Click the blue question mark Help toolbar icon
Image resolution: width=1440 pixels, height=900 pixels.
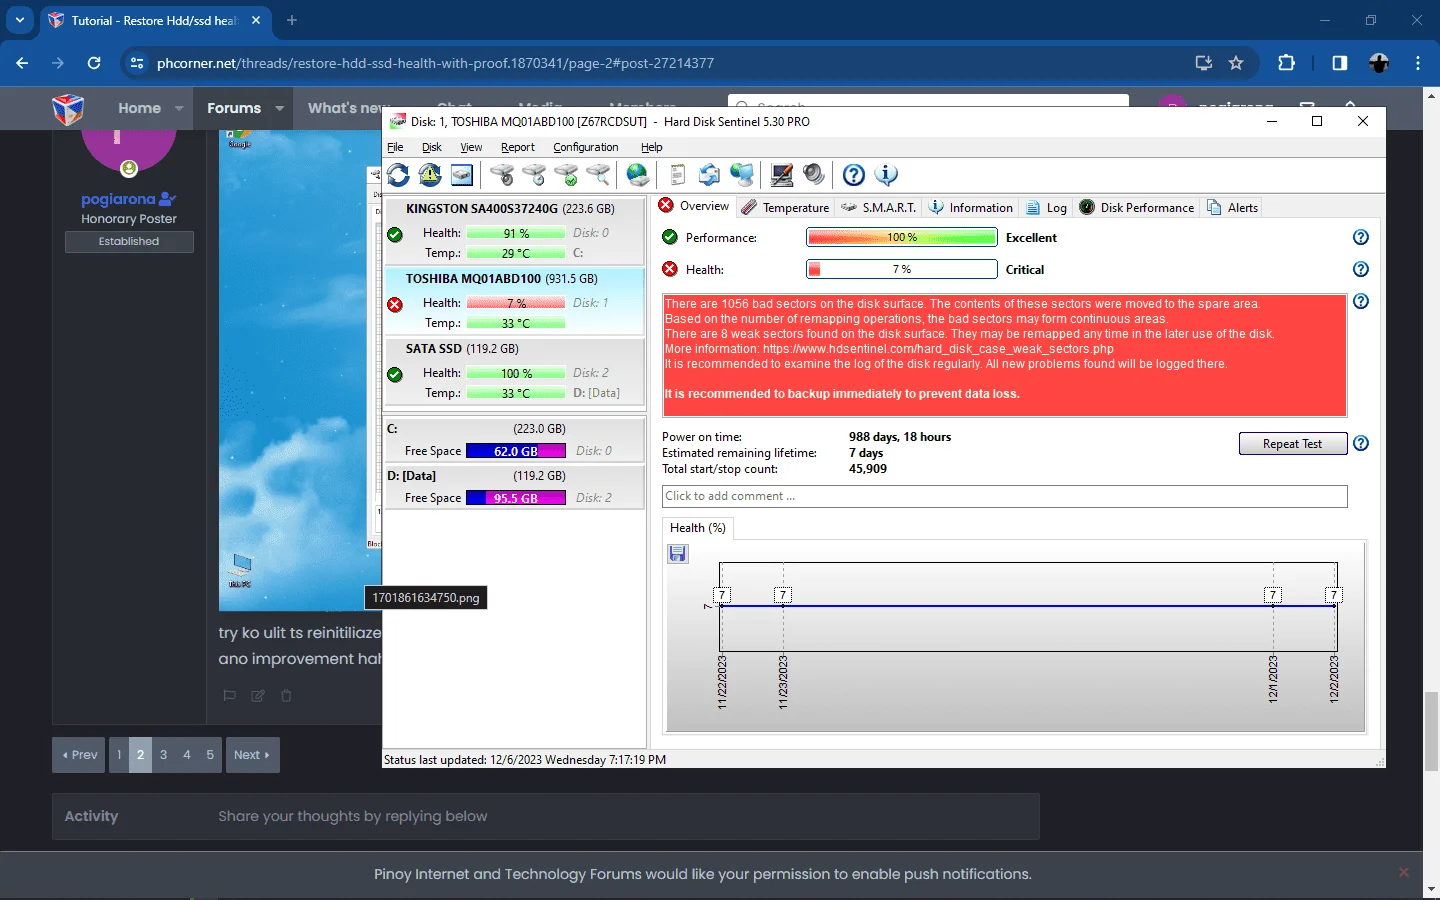(854, 175)
